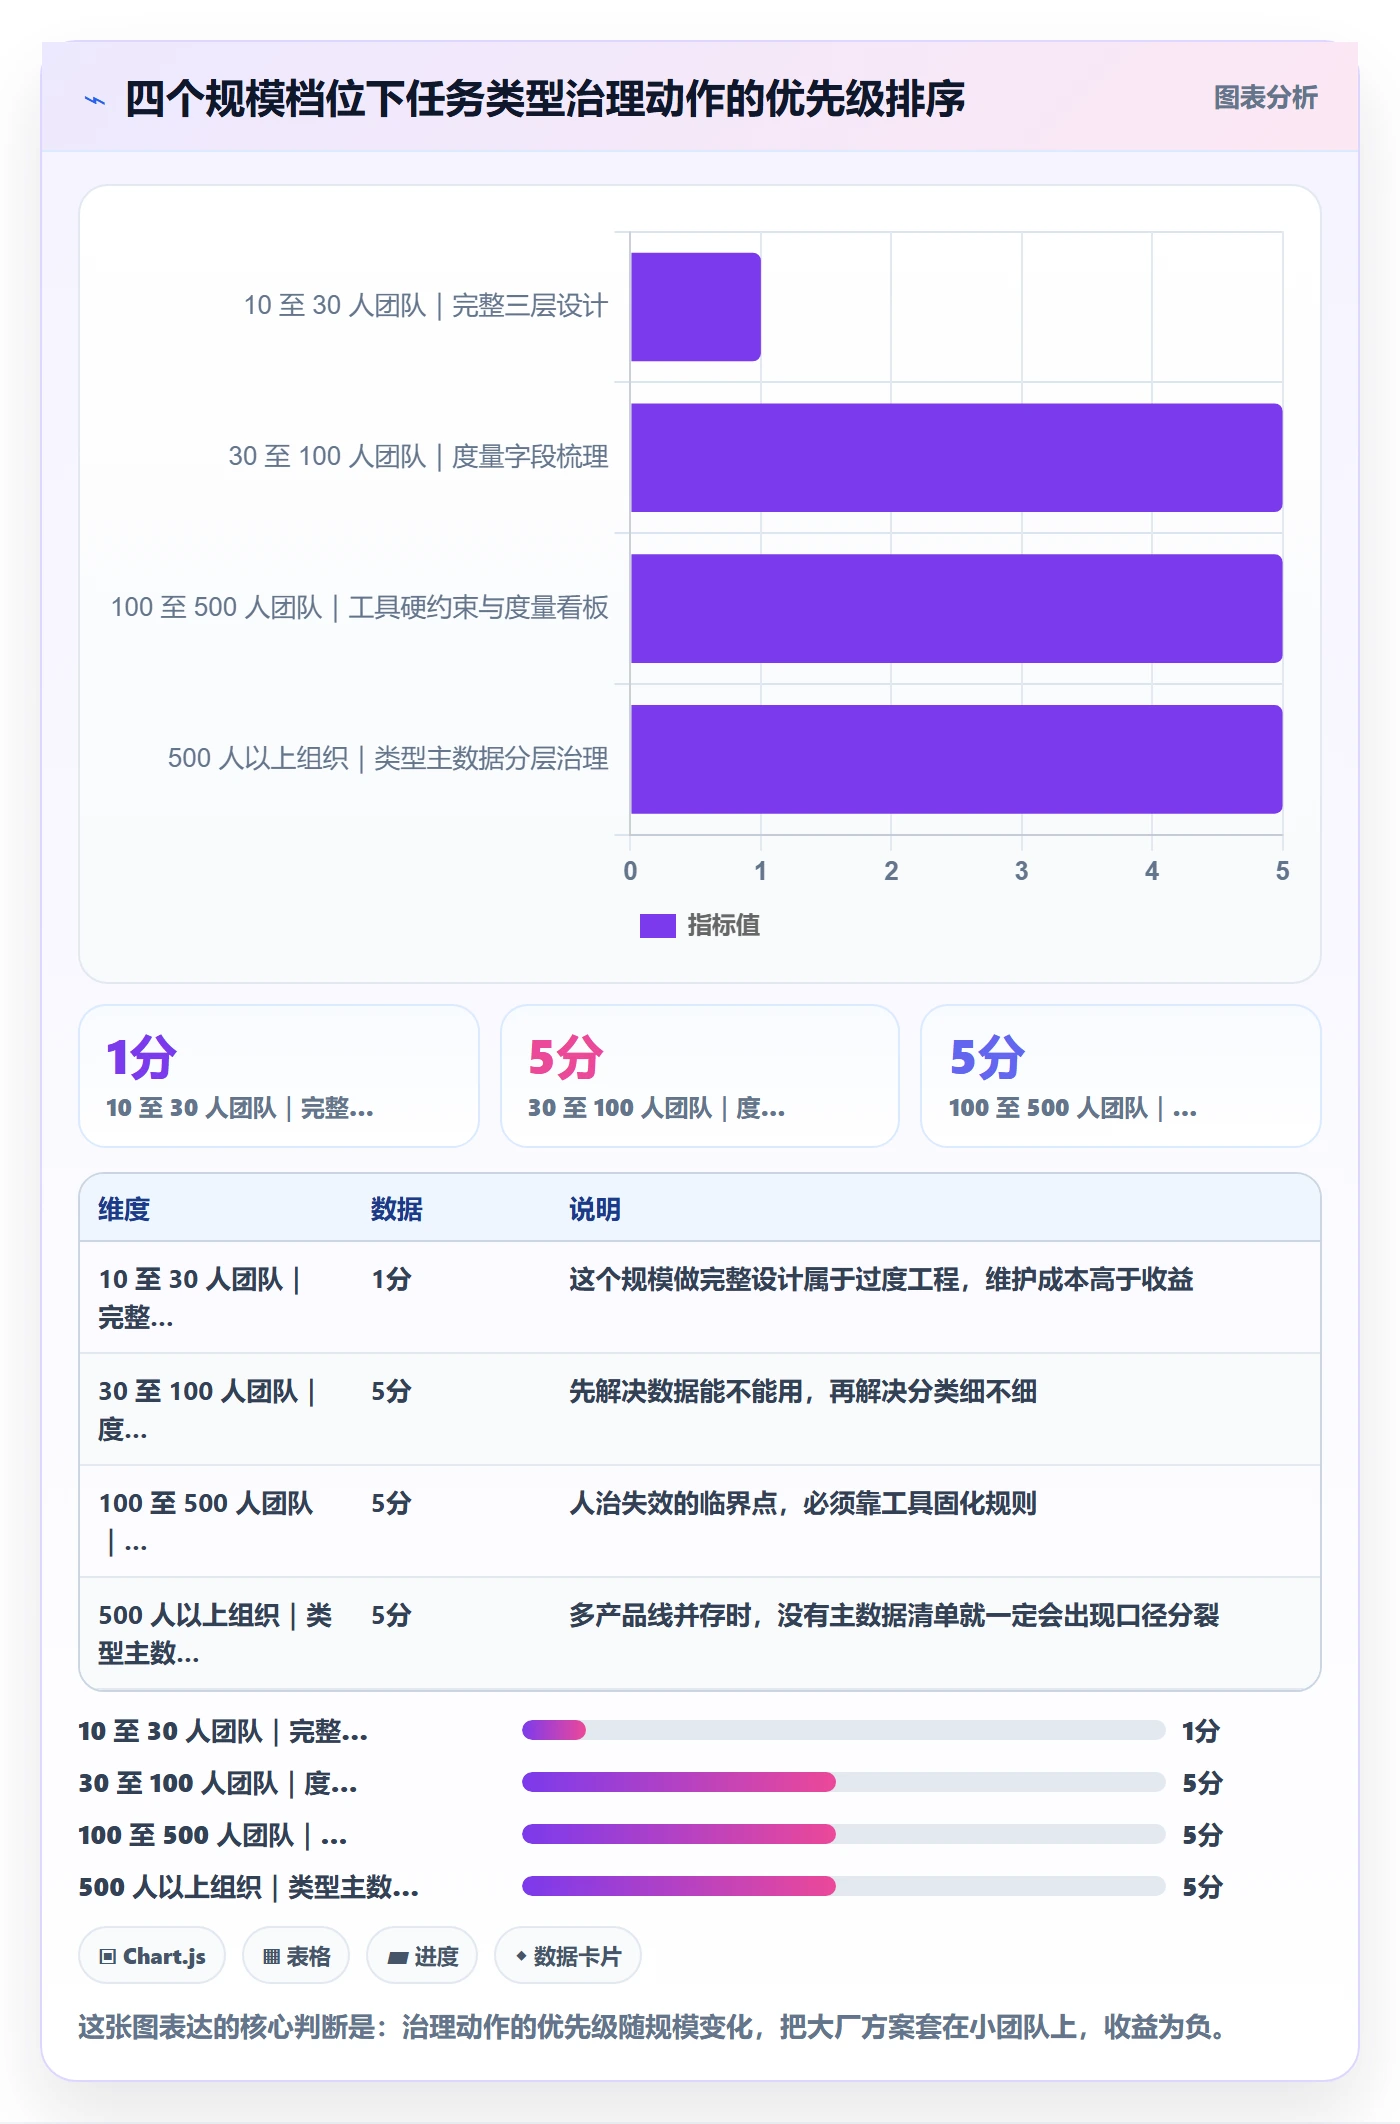Screen dimensions: 1400x2124
Task: Click the progress bar for 500 人以上组织
Action: (x=843, y=1886)
